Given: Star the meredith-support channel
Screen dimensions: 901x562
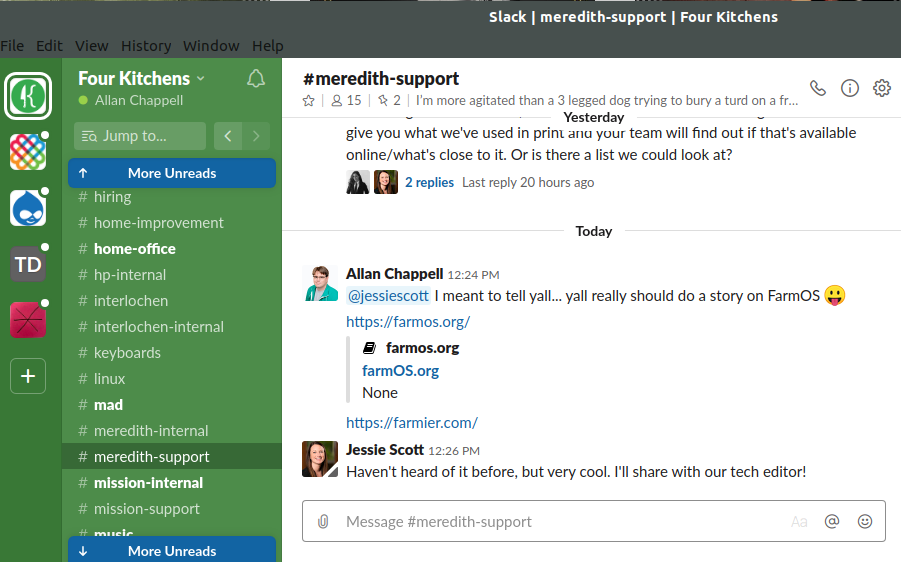Looking at the screenshot, I should click(x=309, y=101).
